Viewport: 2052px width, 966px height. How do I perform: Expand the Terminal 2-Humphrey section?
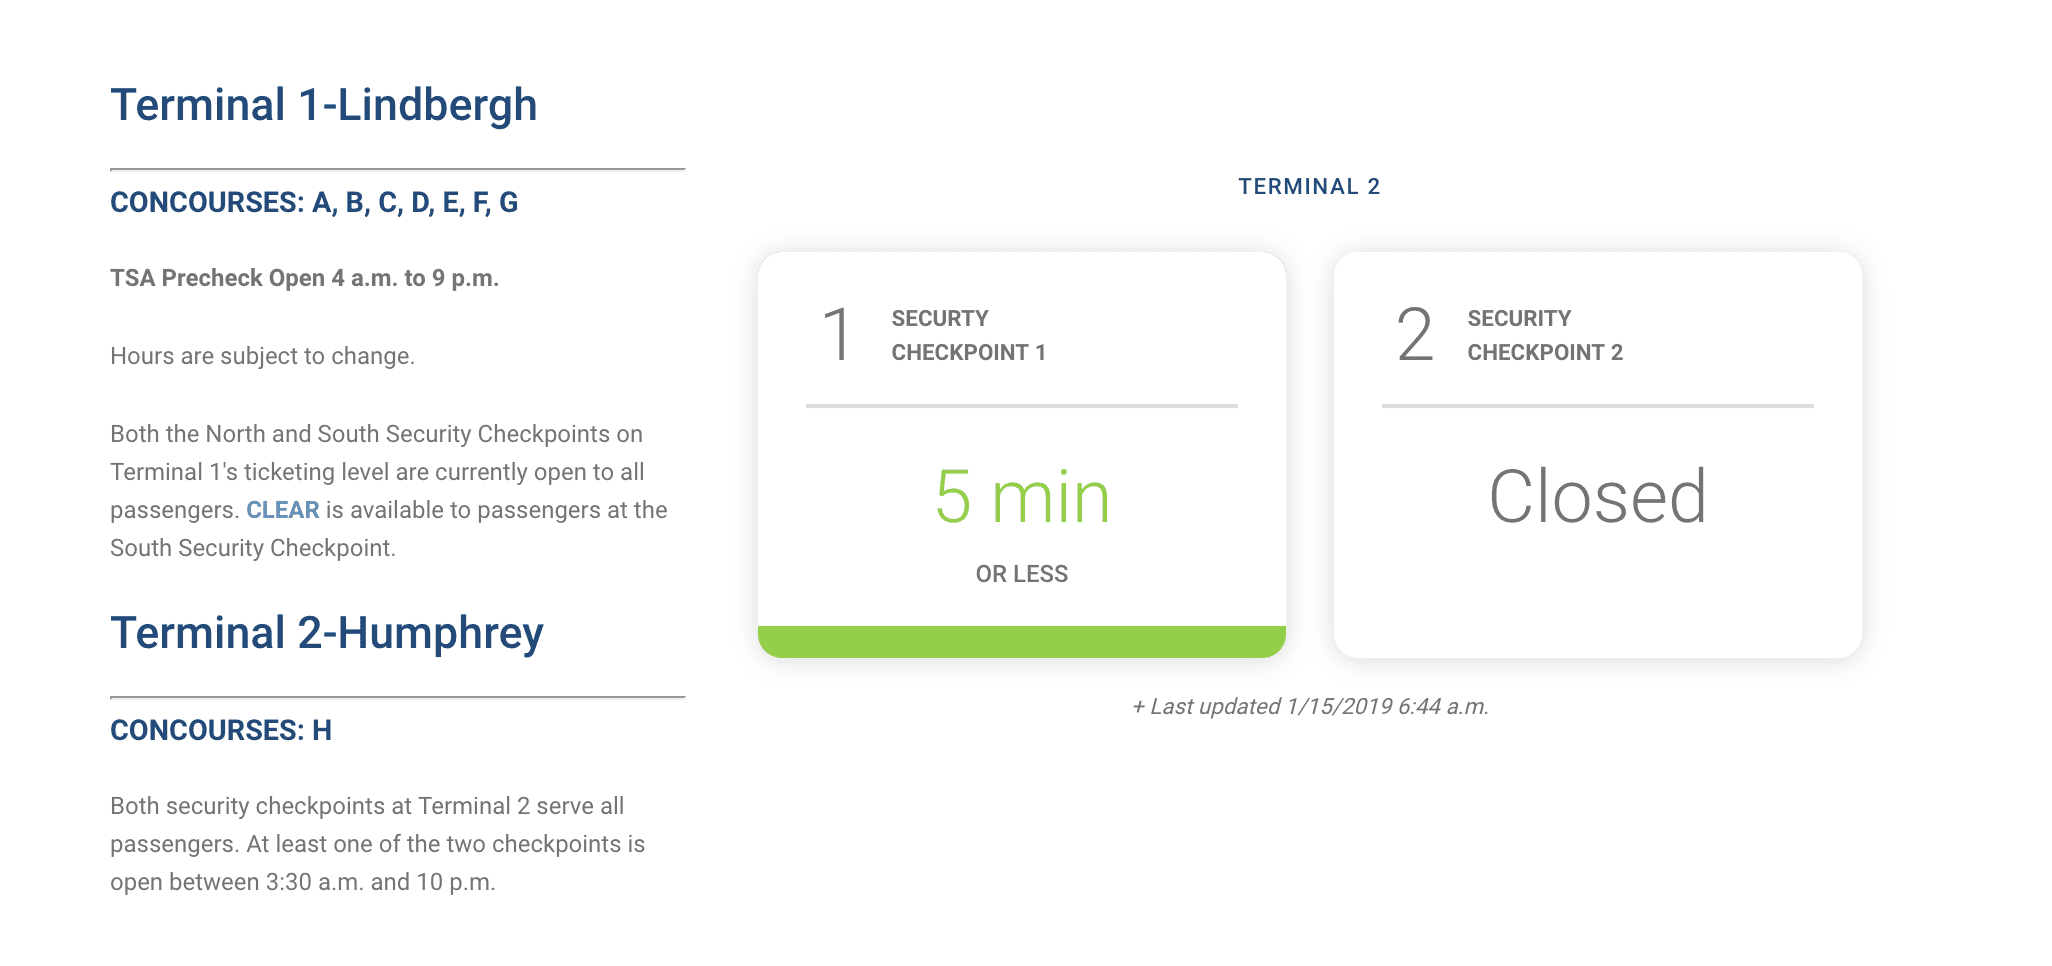coord(327,632)
